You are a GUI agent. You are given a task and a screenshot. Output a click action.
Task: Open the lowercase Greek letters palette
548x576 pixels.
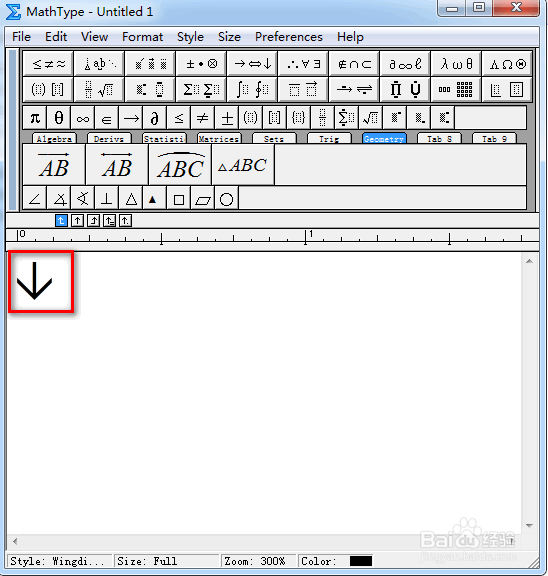click(x=457, y=64)
